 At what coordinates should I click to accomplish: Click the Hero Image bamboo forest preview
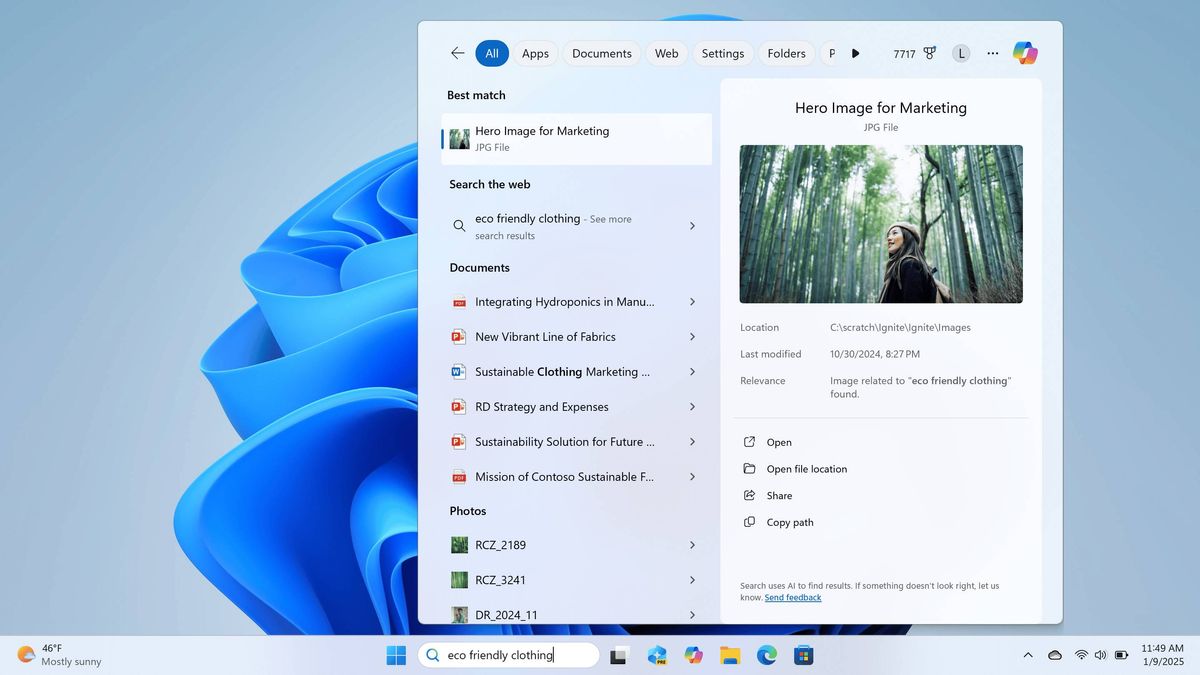pyautogui.click(x=880, y=223)
